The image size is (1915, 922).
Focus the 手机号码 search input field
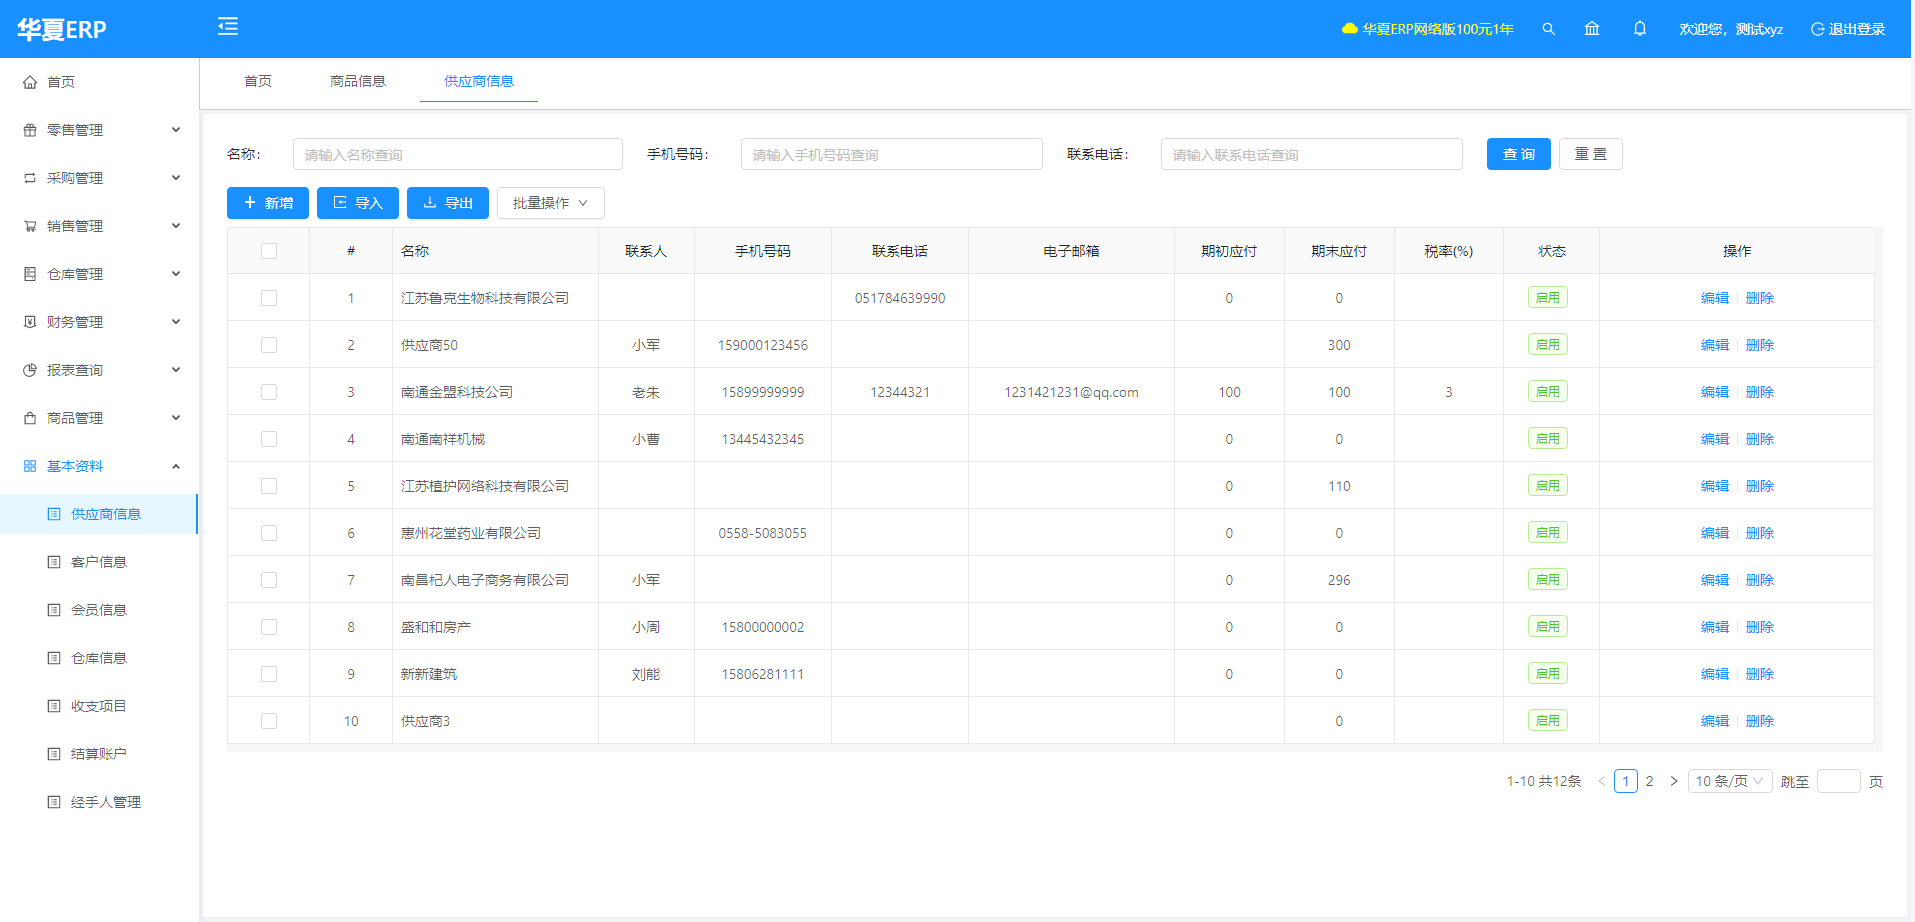point(892,154)
